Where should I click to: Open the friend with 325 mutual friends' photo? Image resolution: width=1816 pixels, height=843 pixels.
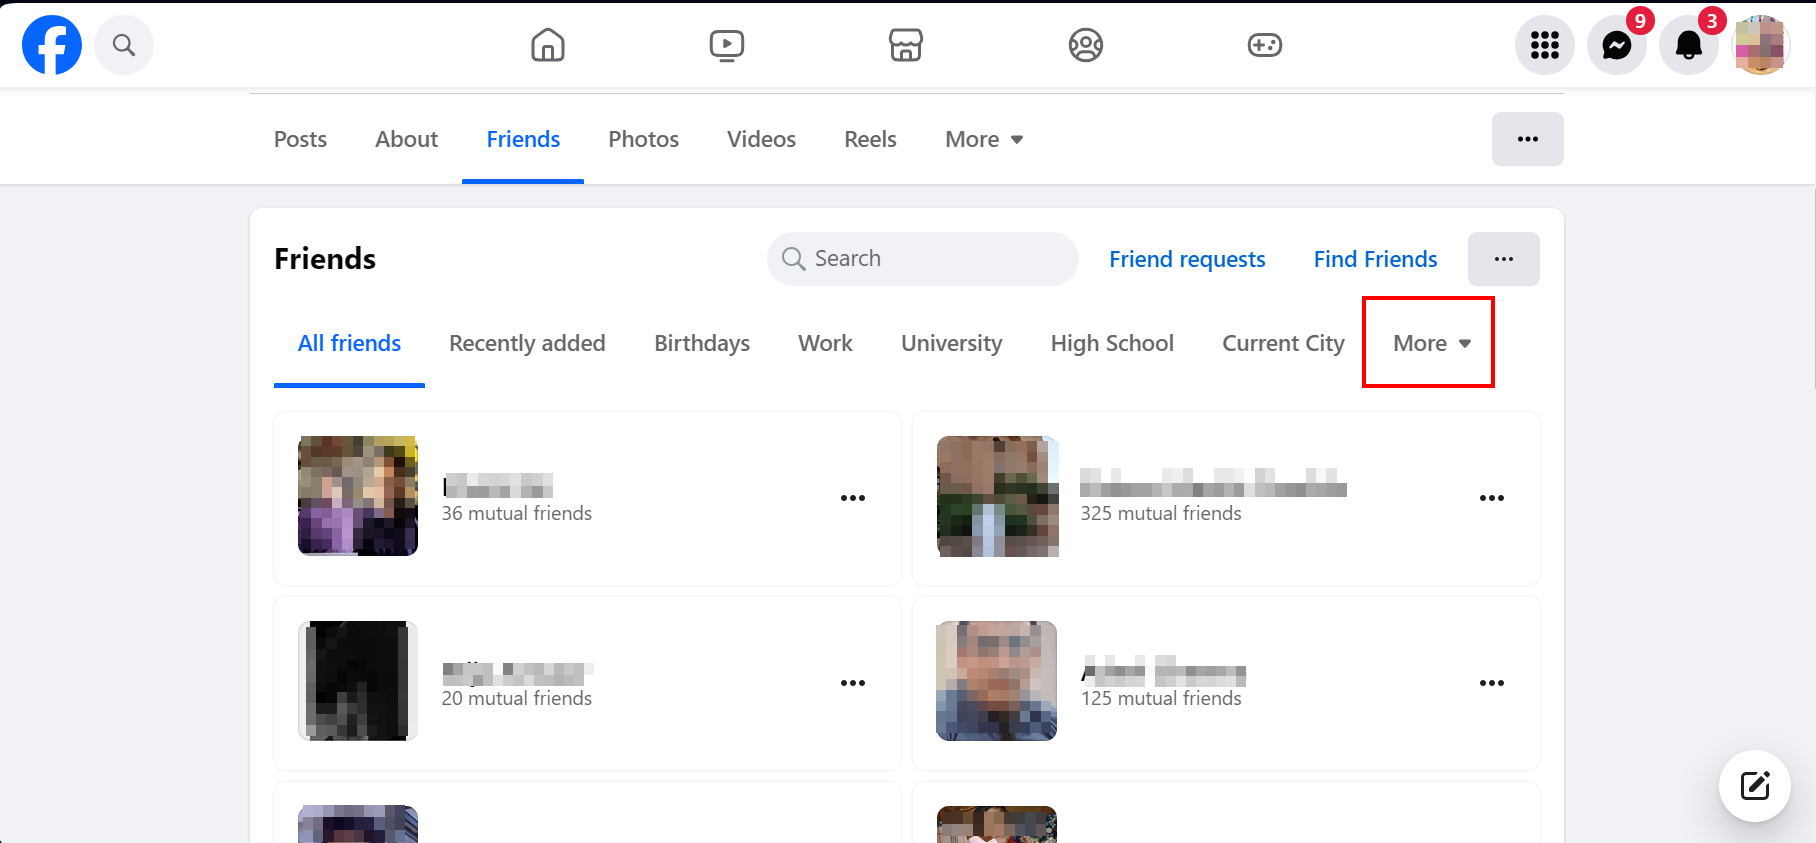998,496
